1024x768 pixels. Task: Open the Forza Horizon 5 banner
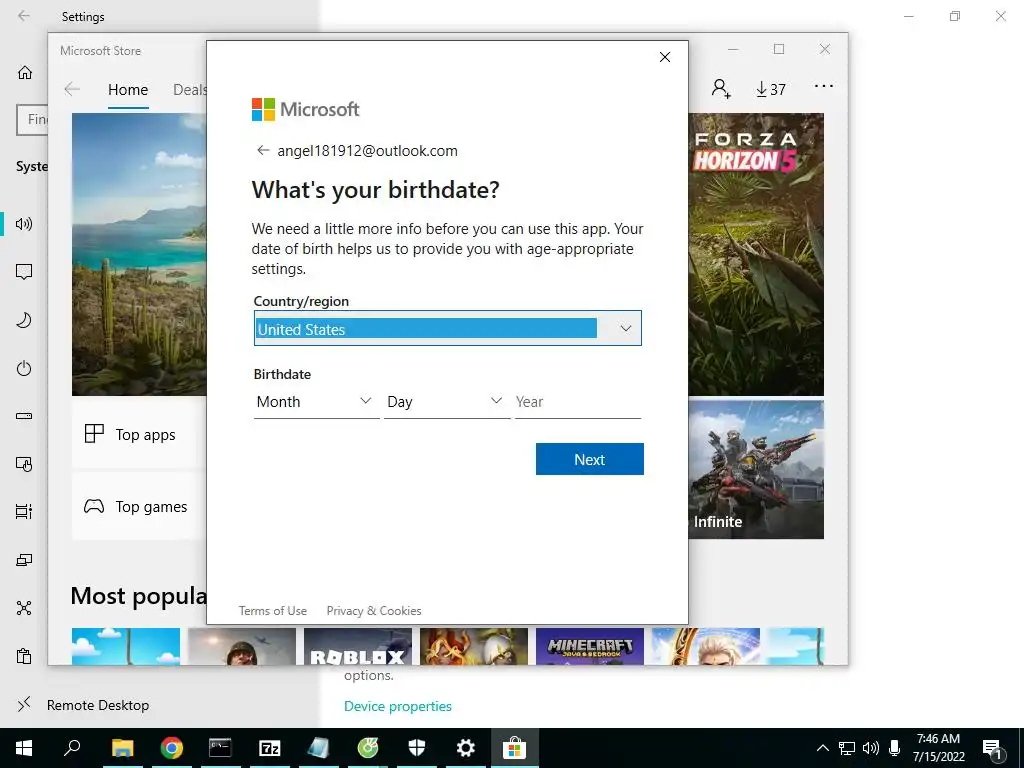click(756, 254)
